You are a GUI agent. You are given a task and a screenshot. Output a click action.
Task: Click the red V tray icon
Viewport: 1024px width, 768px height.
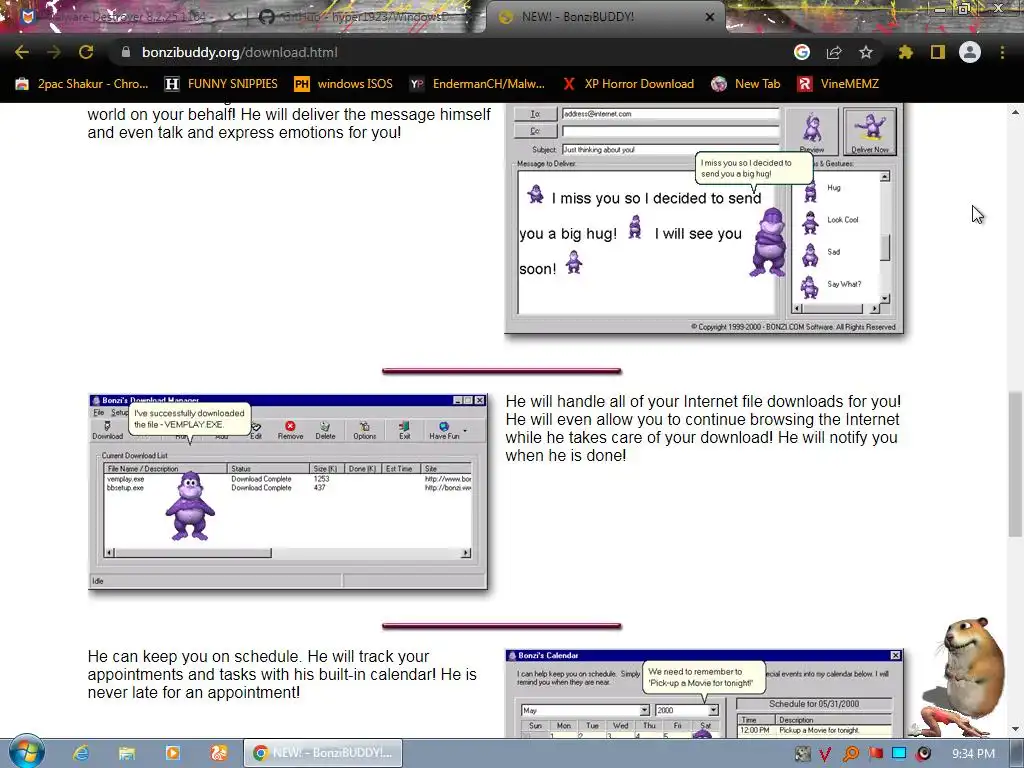[825, 754]
